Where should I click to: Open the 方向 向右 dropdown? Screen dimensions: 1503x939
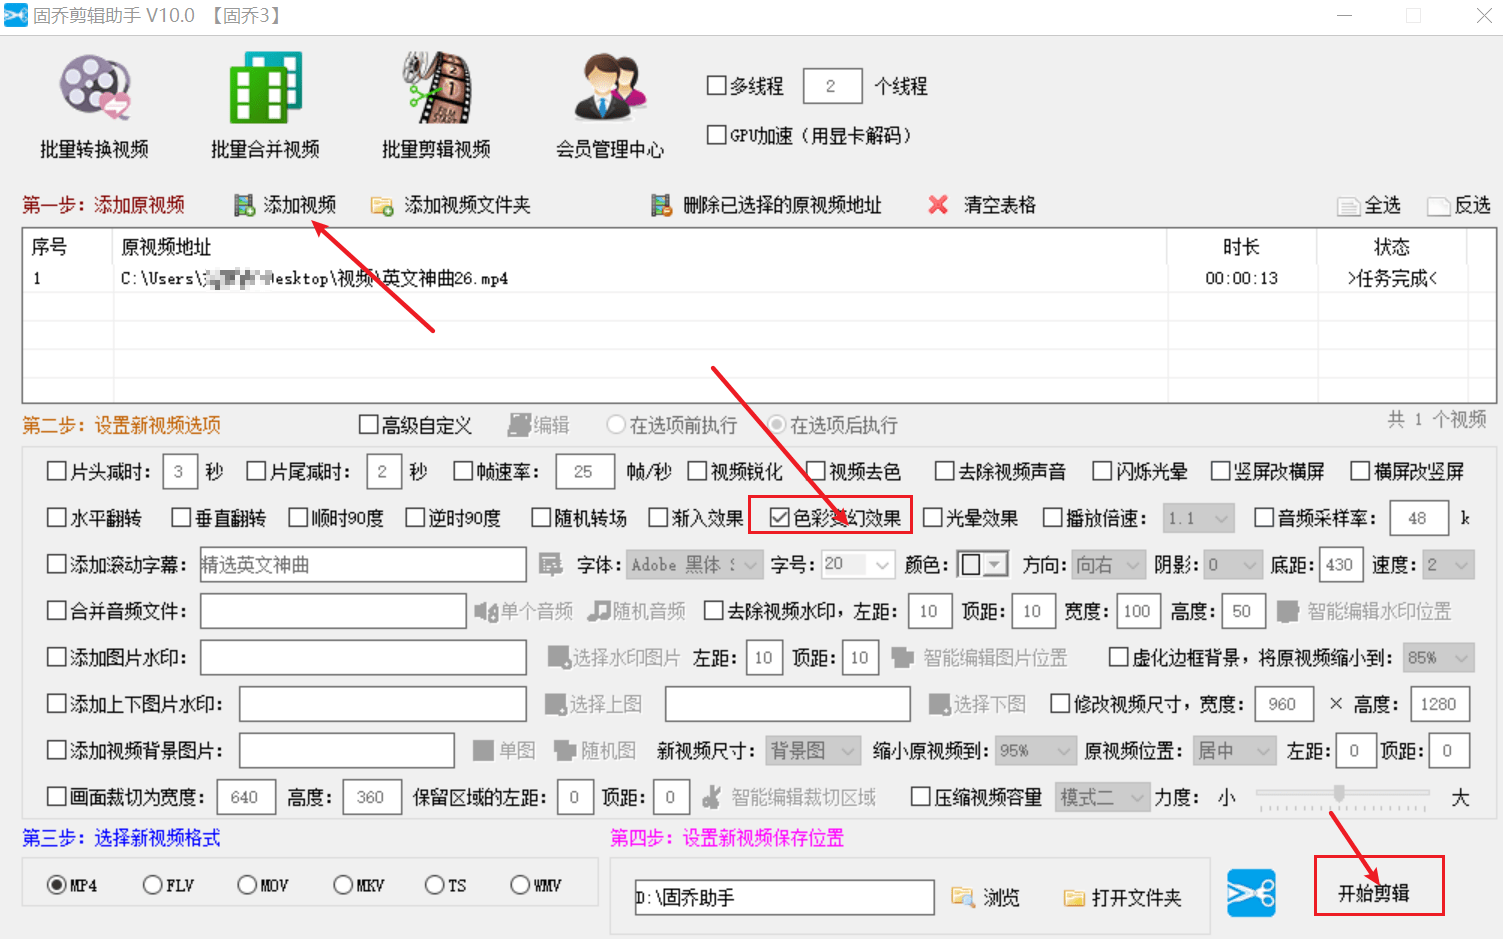[1108, 565]
